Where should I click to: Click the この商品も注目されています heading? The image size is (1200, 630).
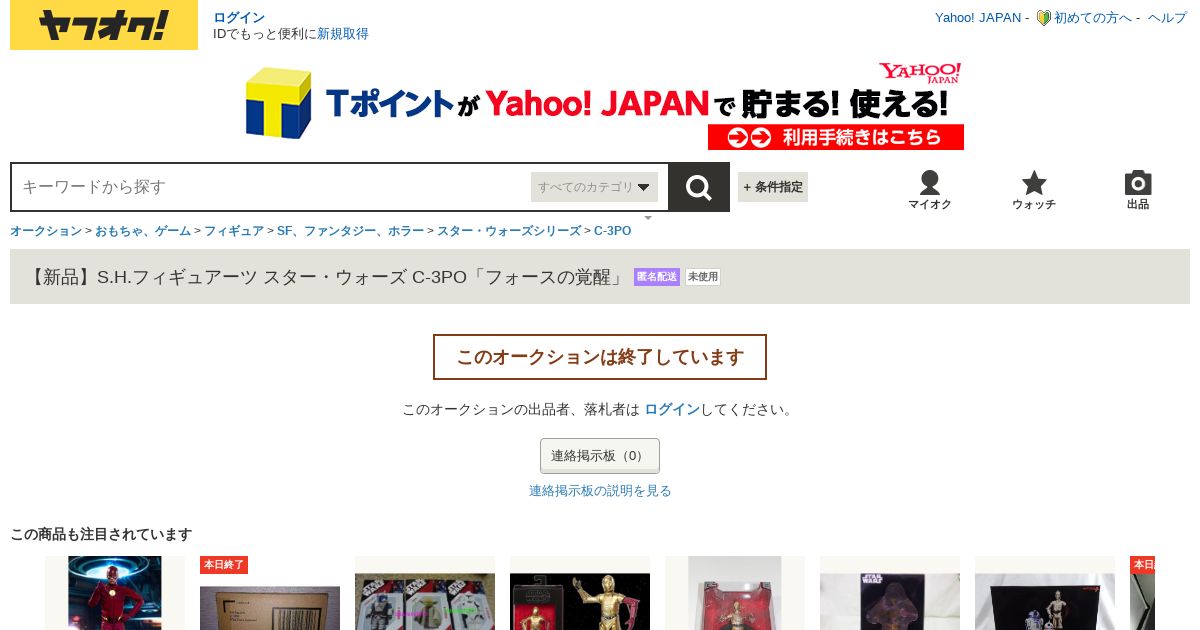pyautogui.click(x=101, y=535)
